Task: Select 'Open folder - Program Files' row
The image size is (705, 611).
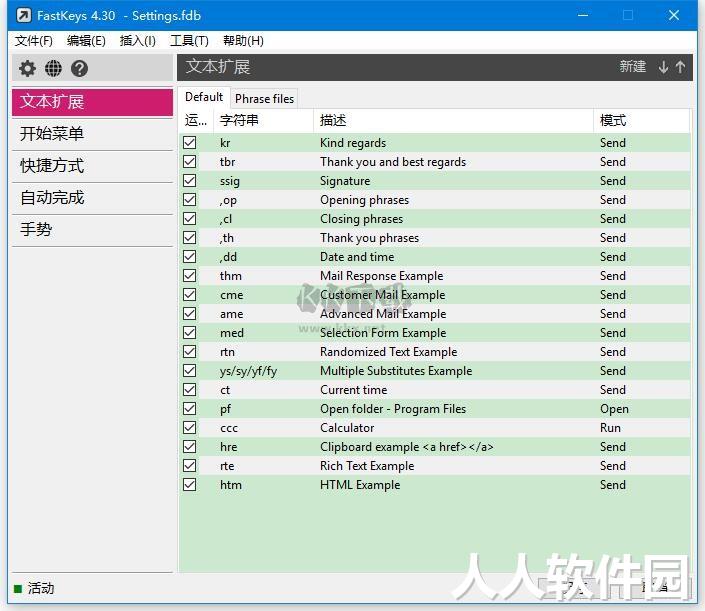Action: tap(434, 409)
